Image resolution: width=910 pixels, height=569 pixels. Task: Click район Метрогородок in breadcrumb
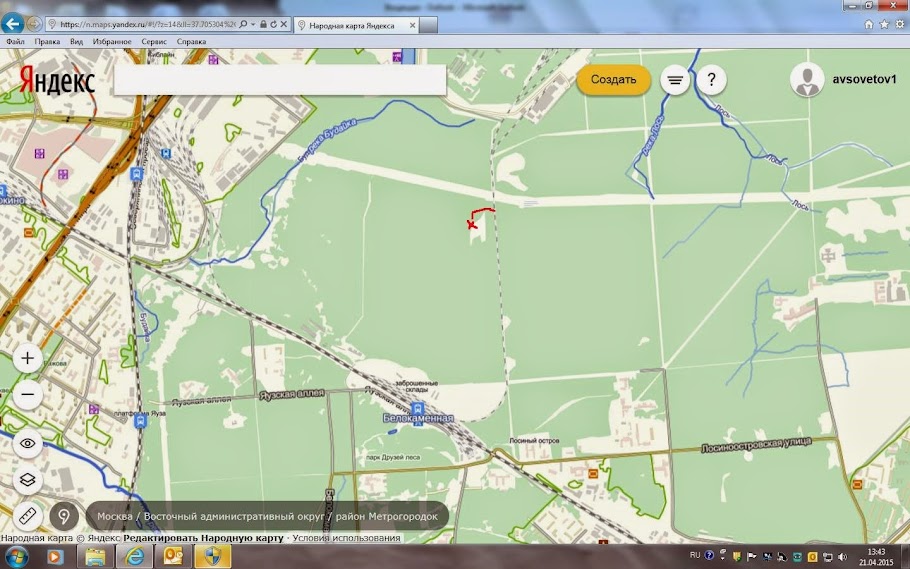click(387, 516)
